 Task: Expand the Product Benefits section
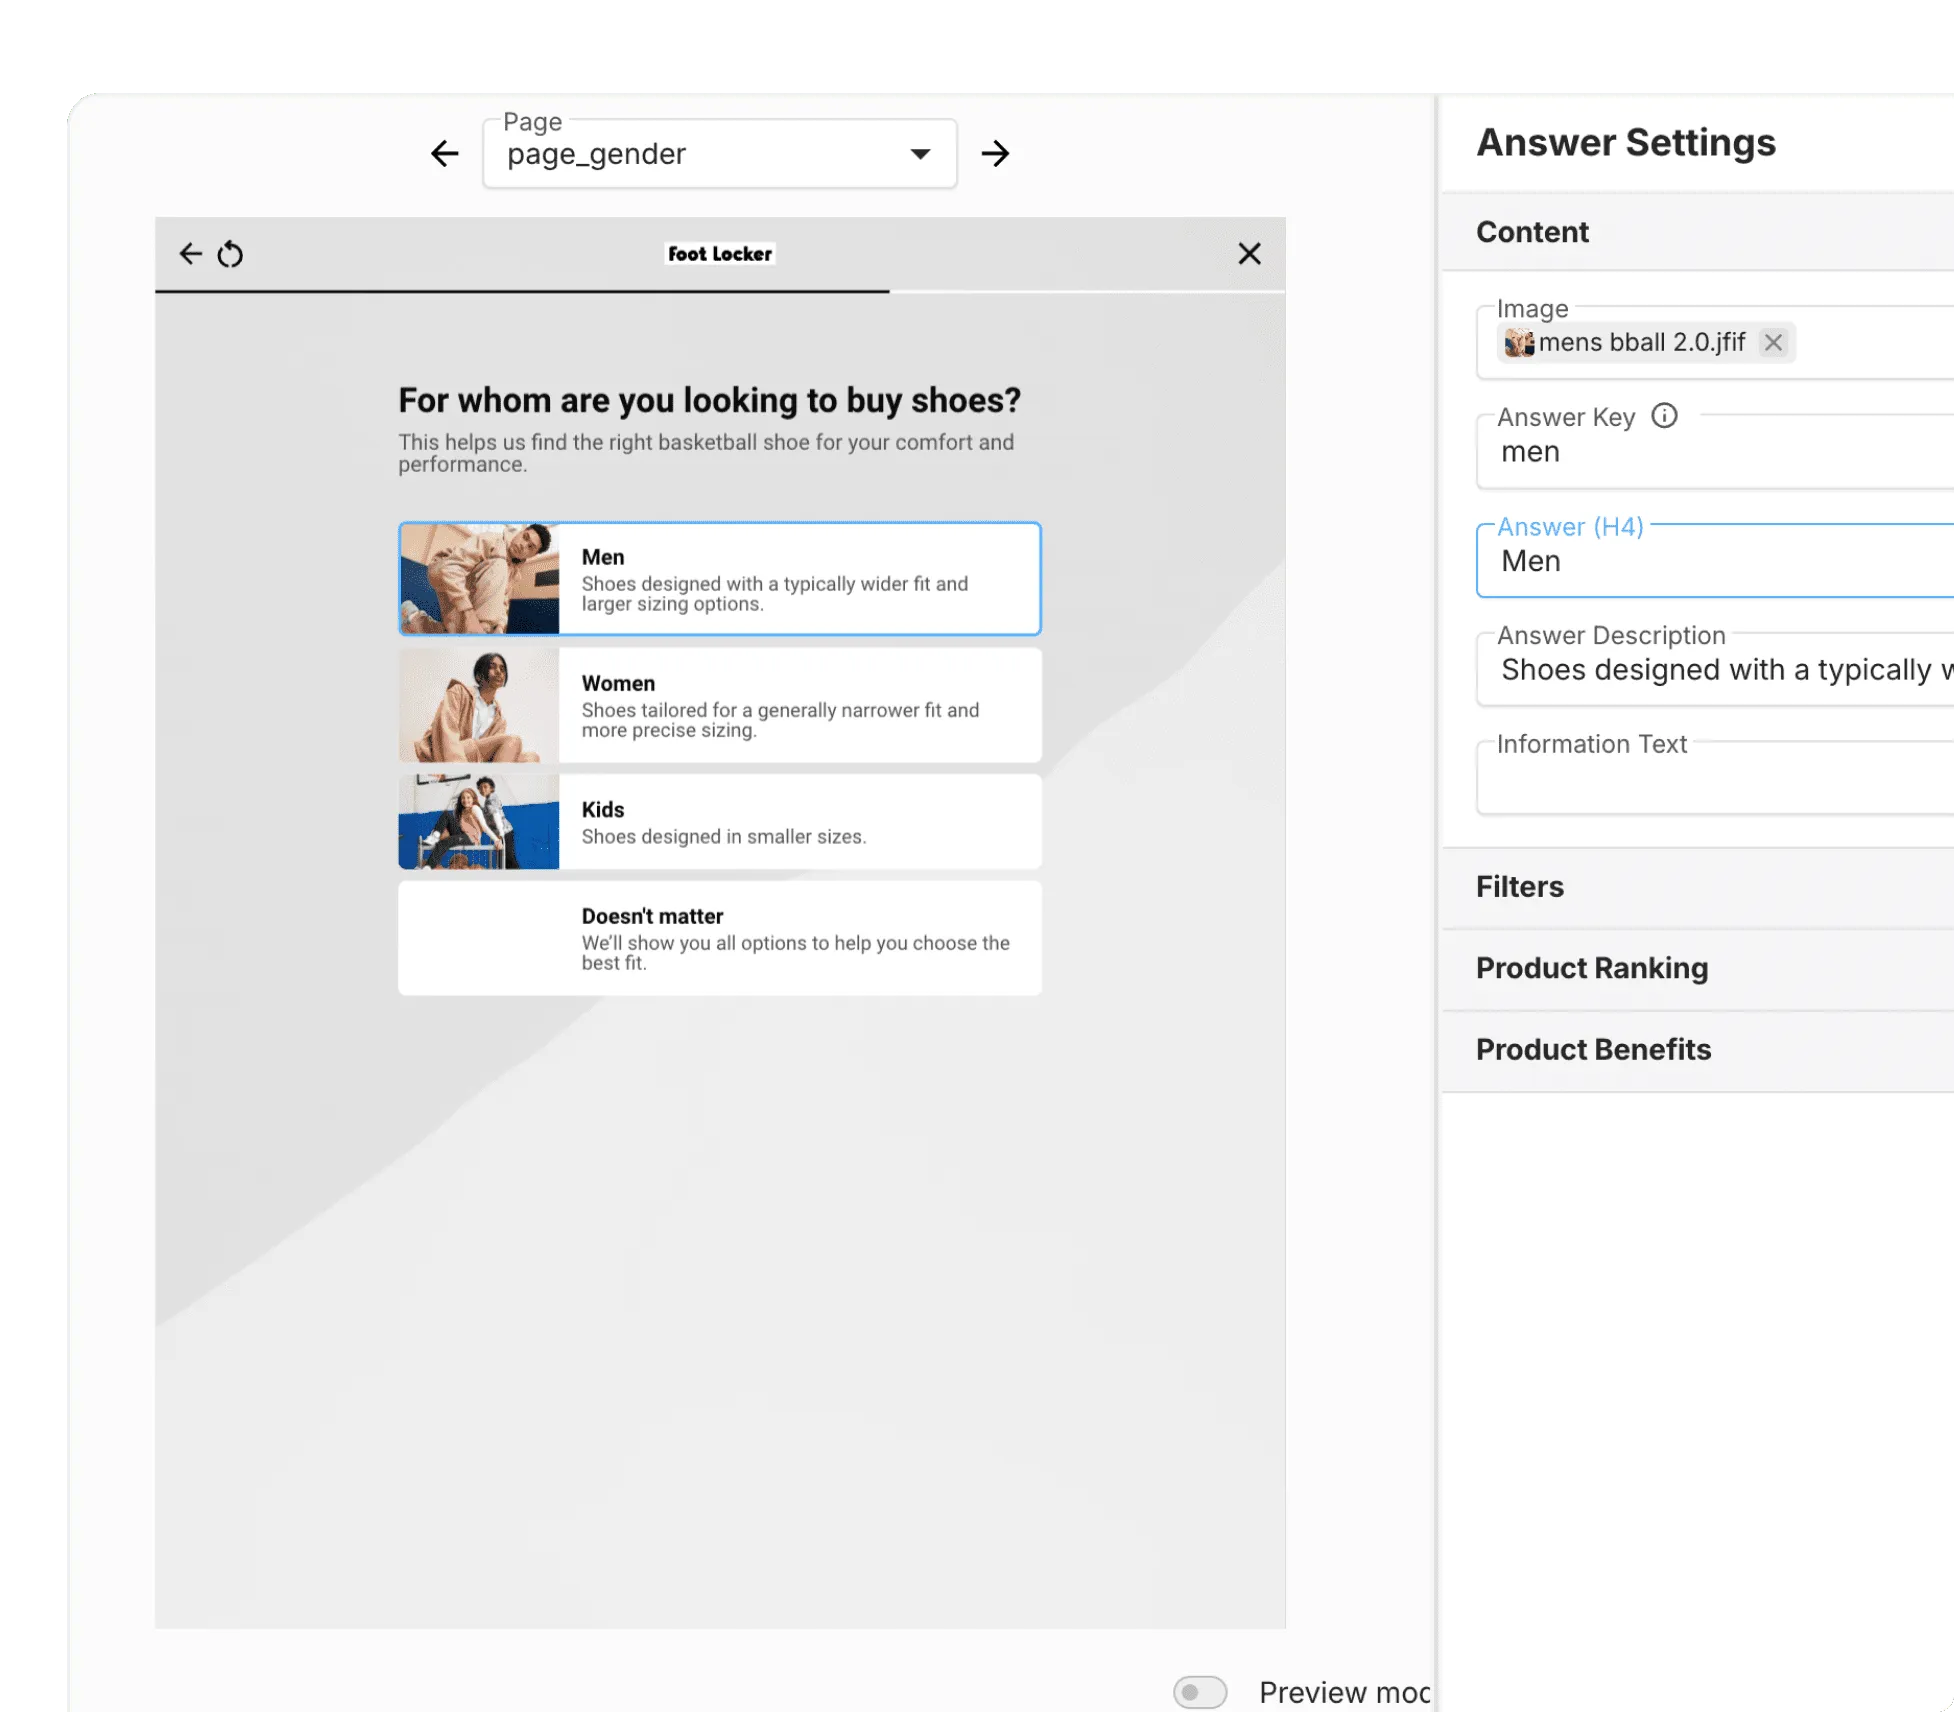pos(1593,1049)
